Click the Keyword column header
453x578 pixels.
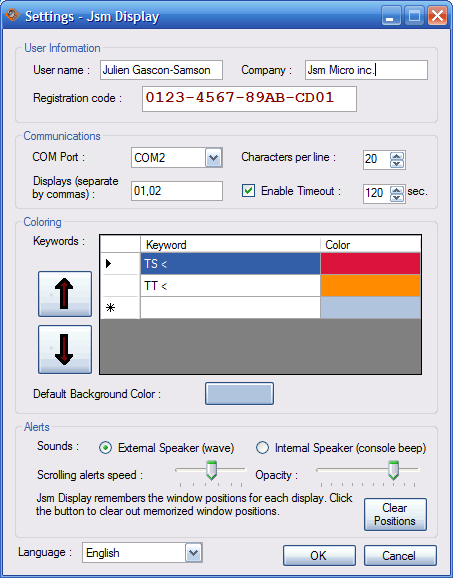pos(230,244)
